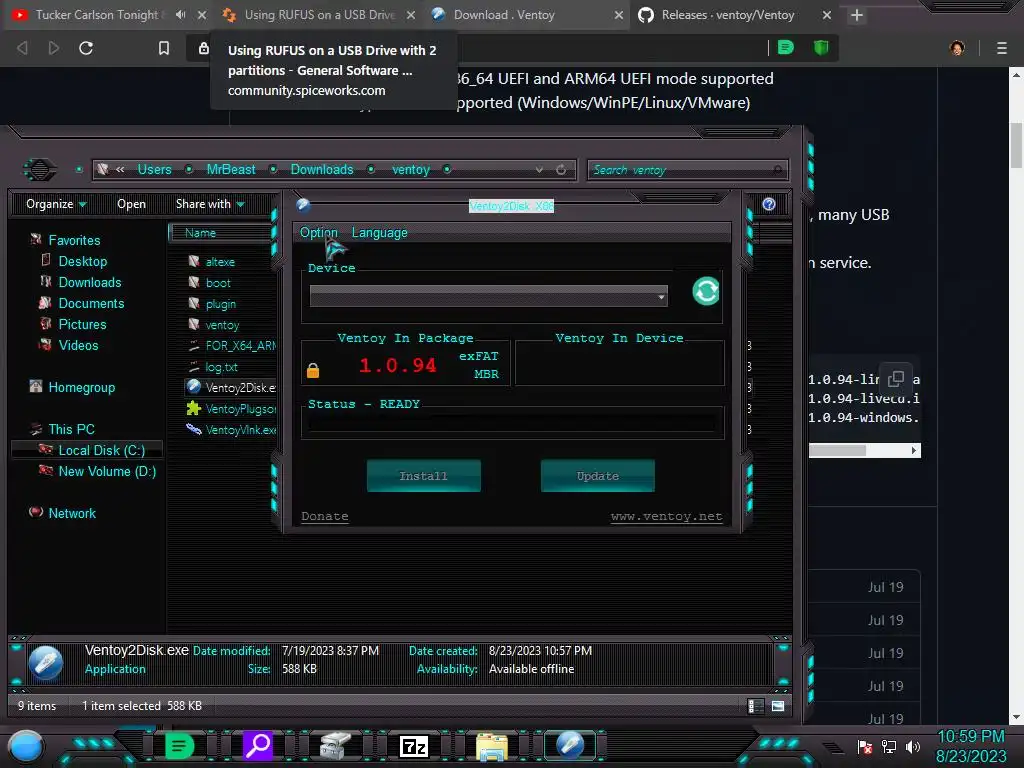
Task: Click the Explorer back navigation icon
Action: [x=40, y=170]
